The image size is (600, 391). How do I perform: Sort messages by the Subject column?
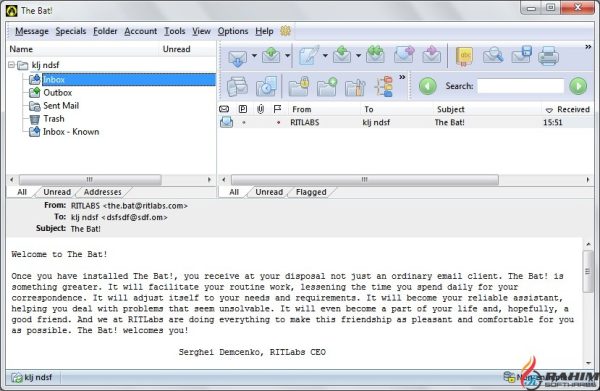[x=487, y=109]
